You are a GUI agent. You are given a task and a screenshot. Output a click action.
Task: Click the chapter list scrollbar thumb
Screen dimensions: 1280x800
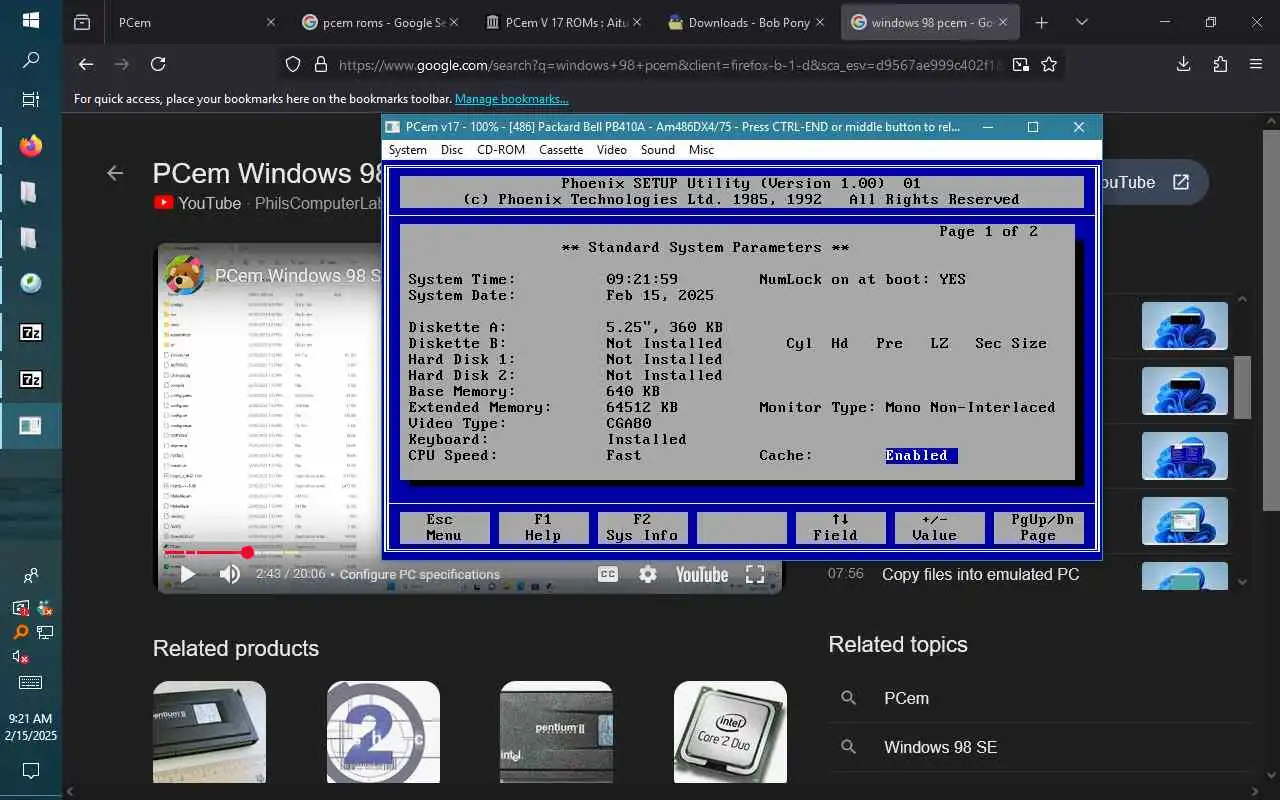[1243, 388]
